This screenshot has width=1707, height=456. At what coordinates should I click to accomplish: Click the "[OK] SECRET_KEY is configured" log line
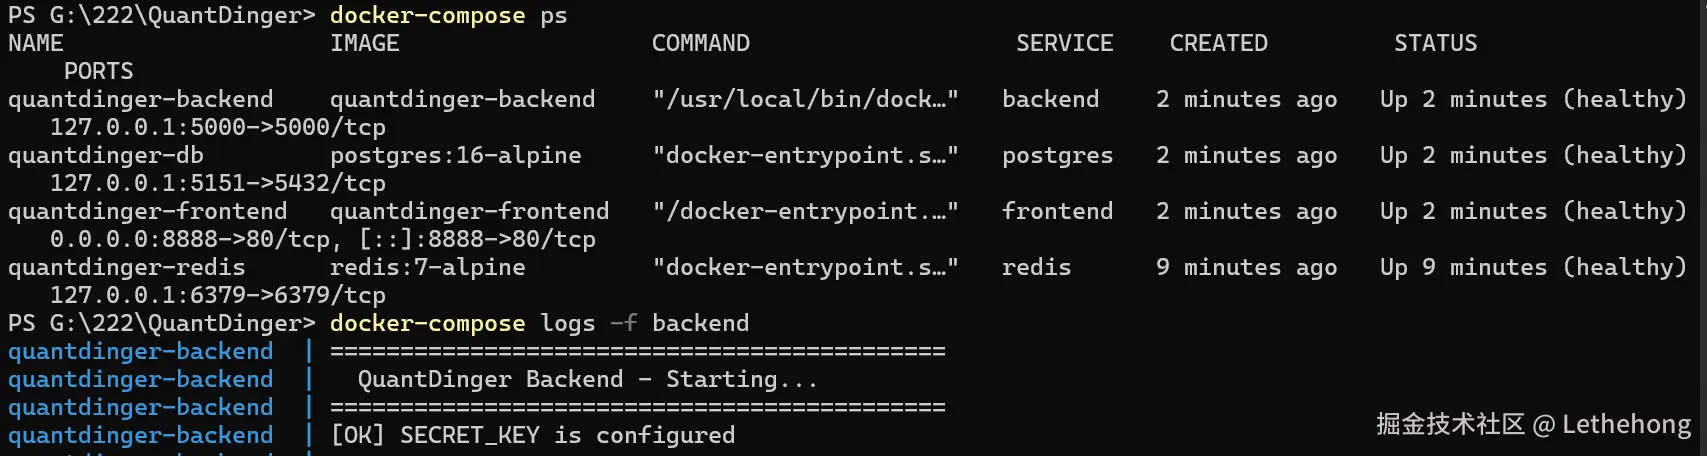point(532,435)
